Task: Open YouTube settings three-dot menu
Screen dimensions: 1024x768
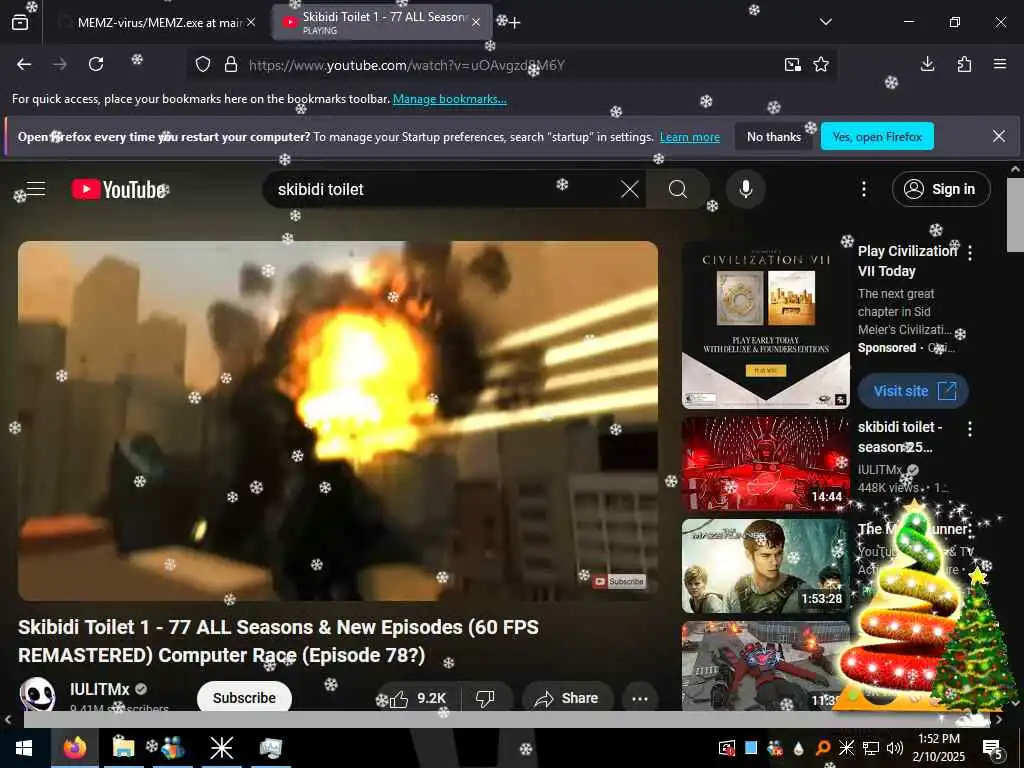Action: 863,189
